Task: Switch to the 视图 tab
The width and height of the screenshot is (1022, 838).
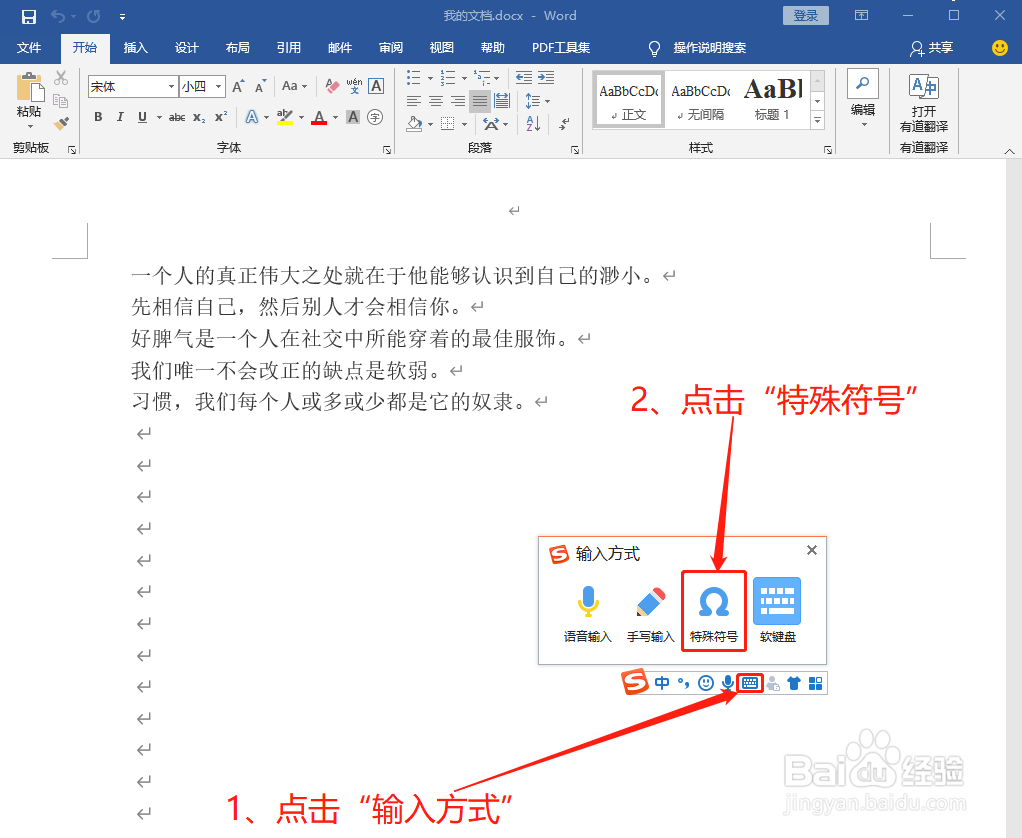Action: [441, 48]
